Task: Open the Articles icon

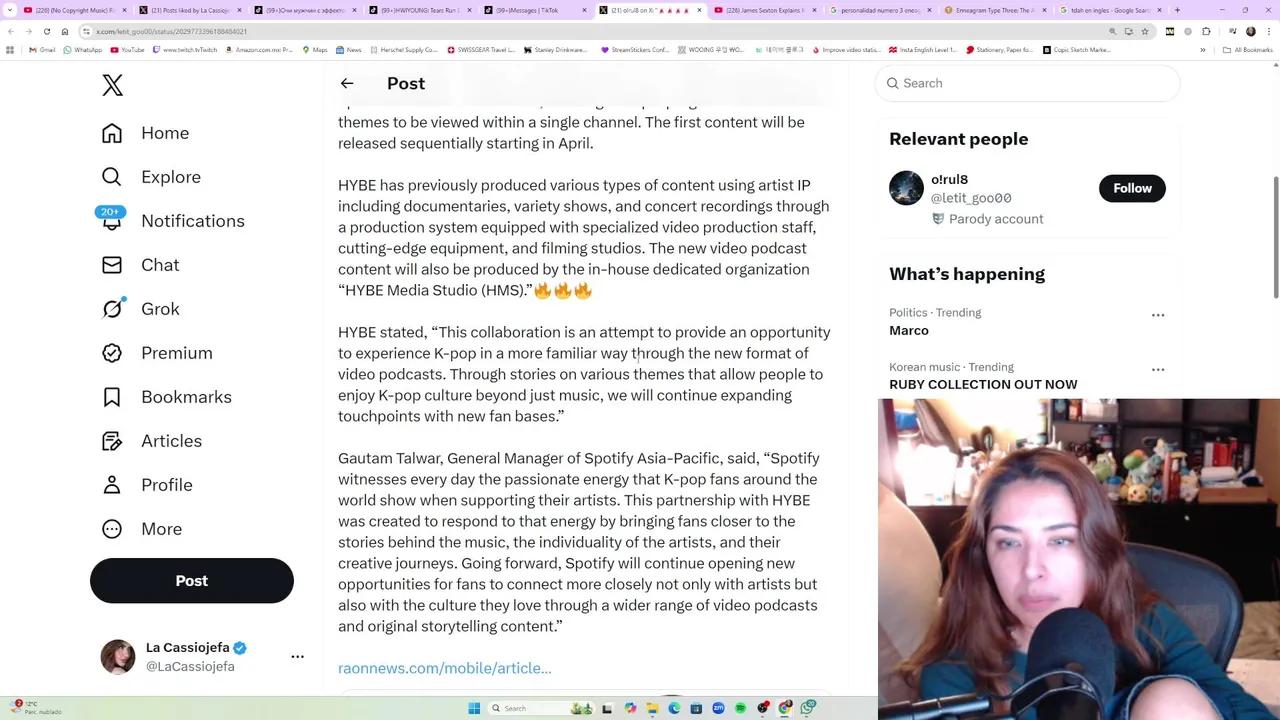Action: pos(112,441)
